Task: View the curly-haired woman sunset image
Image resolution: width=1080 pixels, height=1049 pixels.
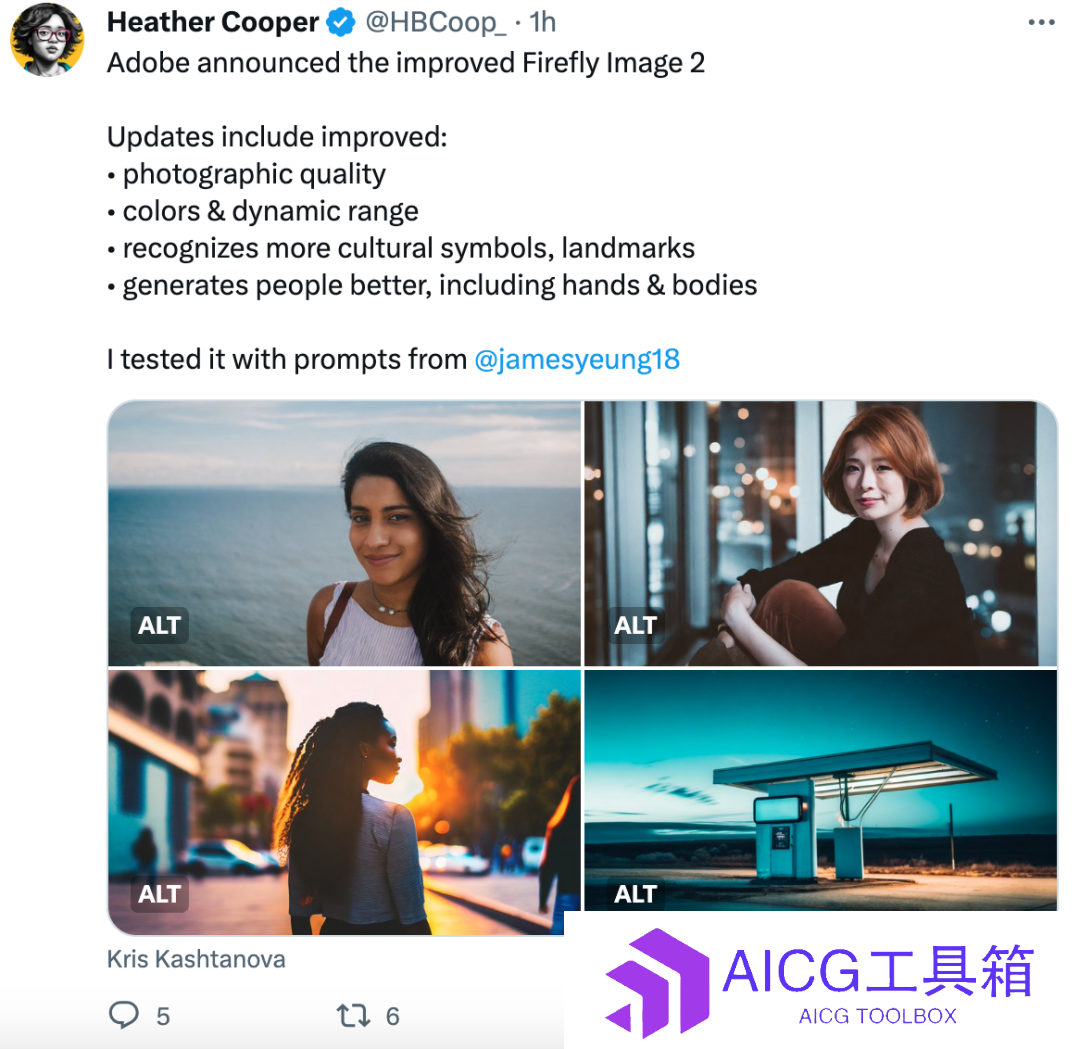Action: pos(344,802)
